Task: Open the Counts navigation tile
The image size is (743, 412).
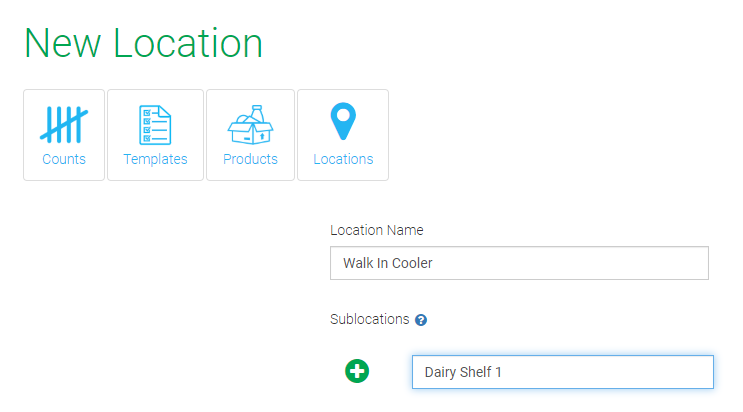Action: [64, 135]
